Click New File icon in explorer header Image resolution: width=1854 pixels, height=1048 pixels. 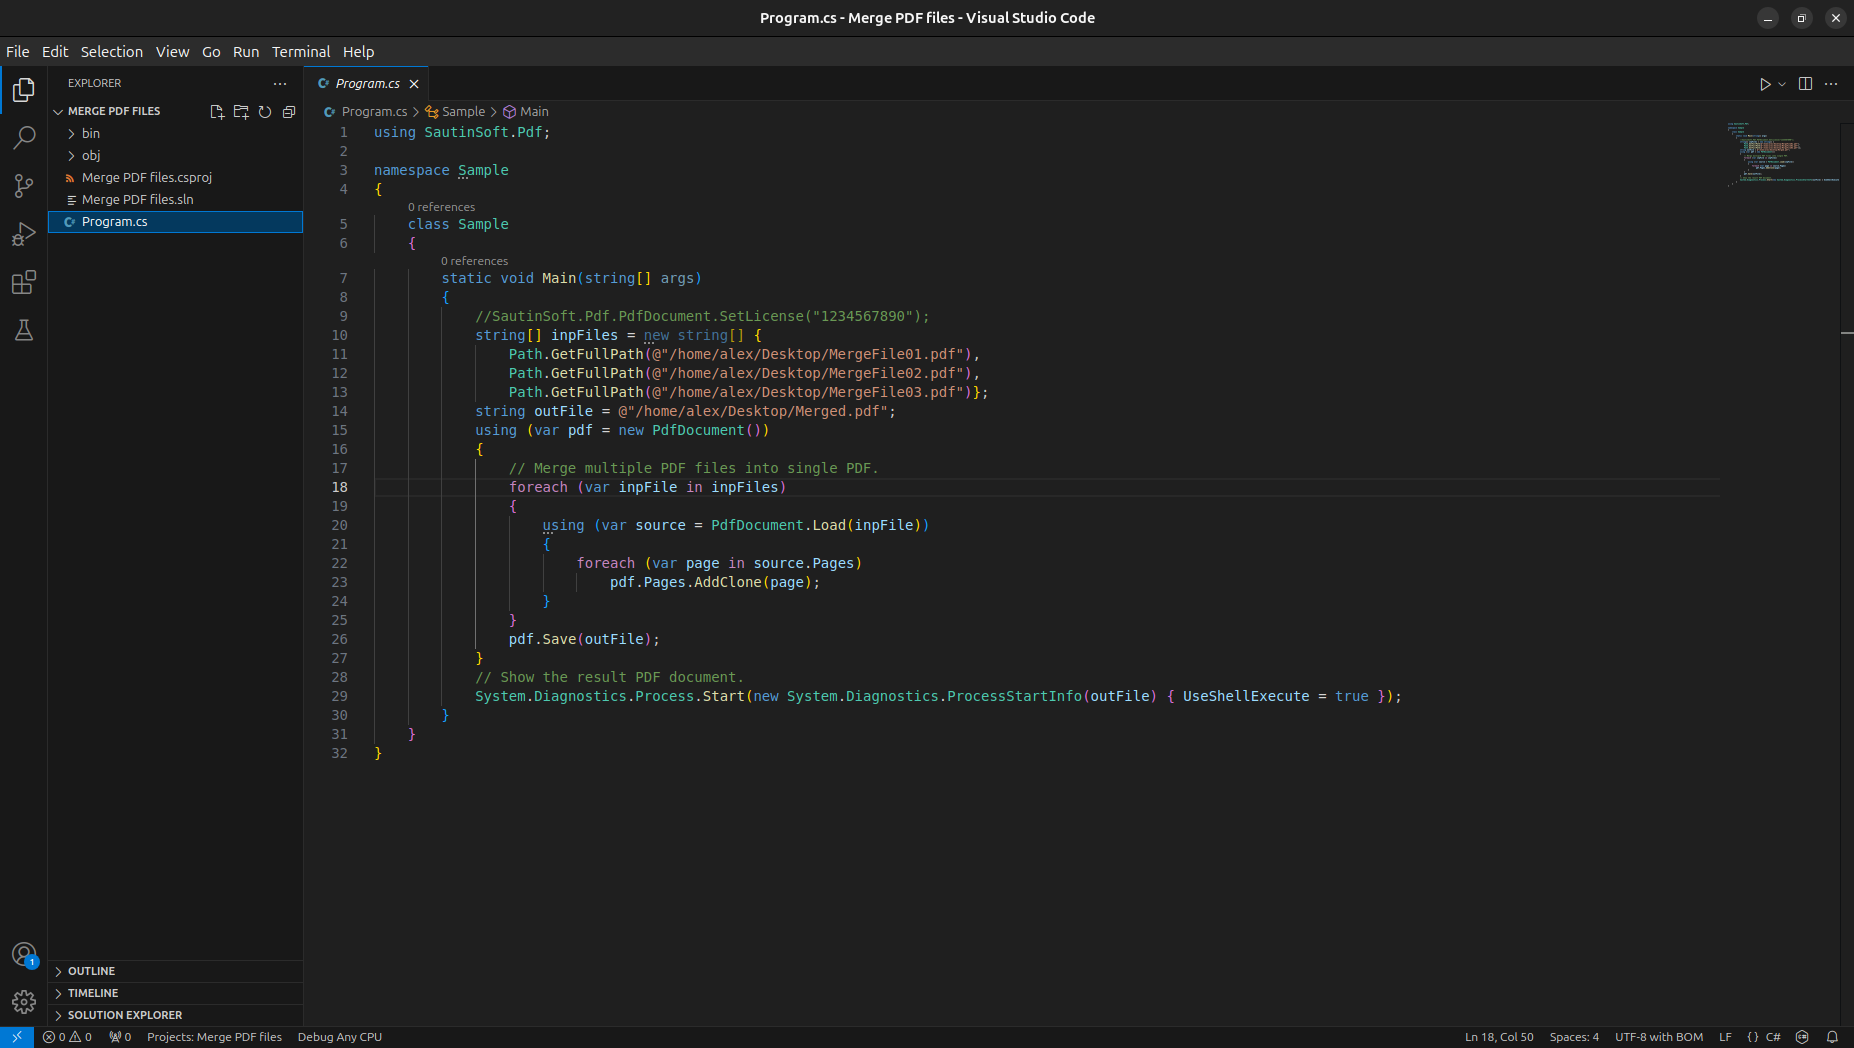[x=217, y=112]
